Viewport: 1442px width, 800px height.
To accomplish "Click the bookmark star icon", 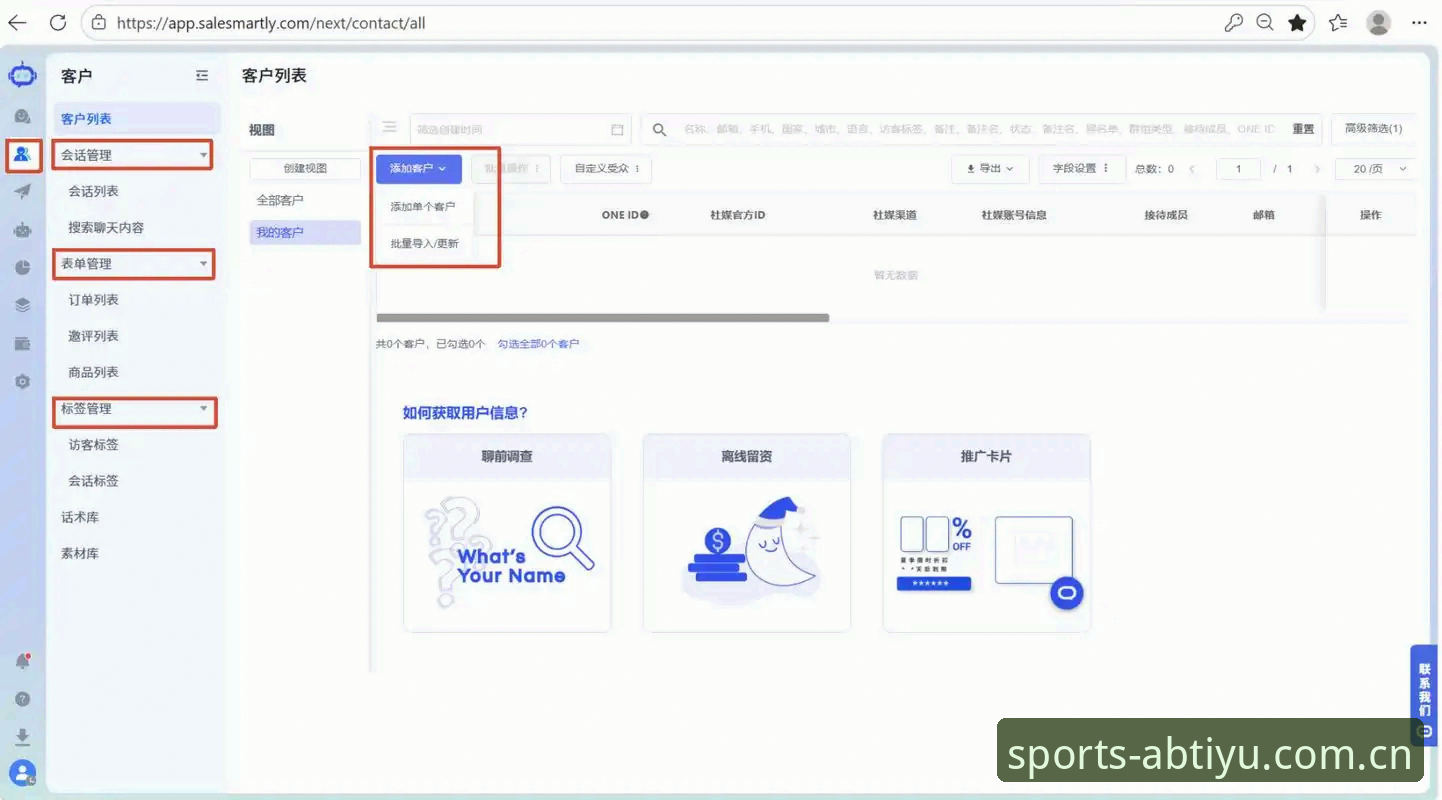I will pos(1297,22).
